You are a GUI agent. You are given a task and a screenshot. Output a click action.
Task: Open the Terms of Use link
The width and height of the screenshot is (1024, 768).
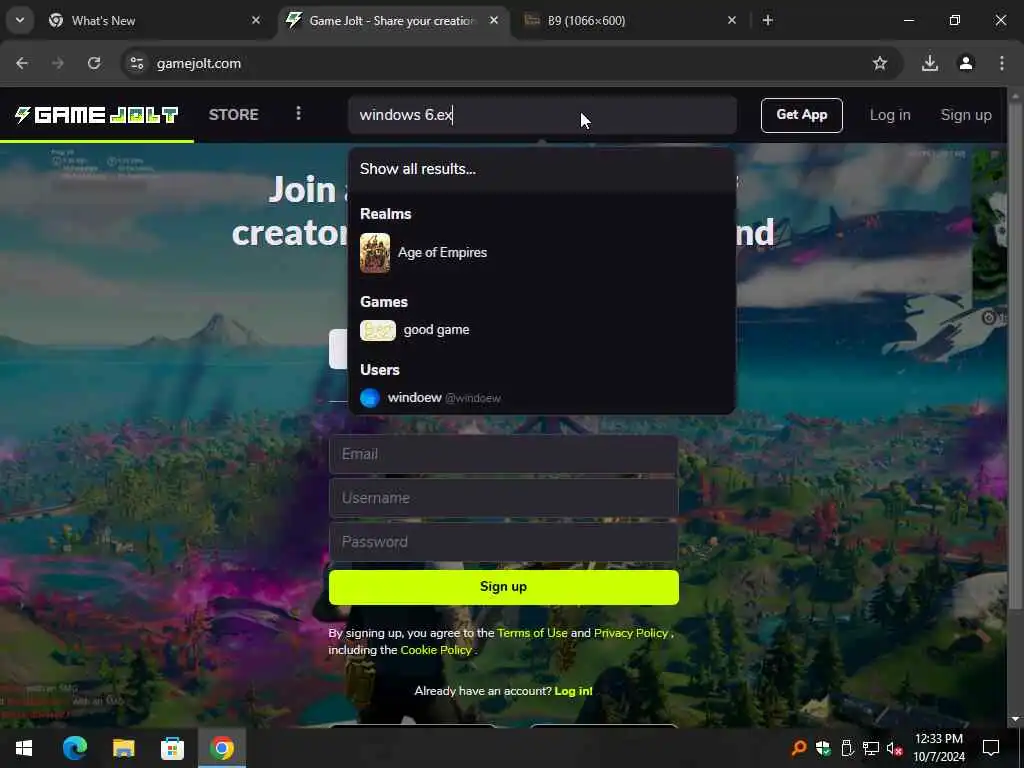pos(532,633)
